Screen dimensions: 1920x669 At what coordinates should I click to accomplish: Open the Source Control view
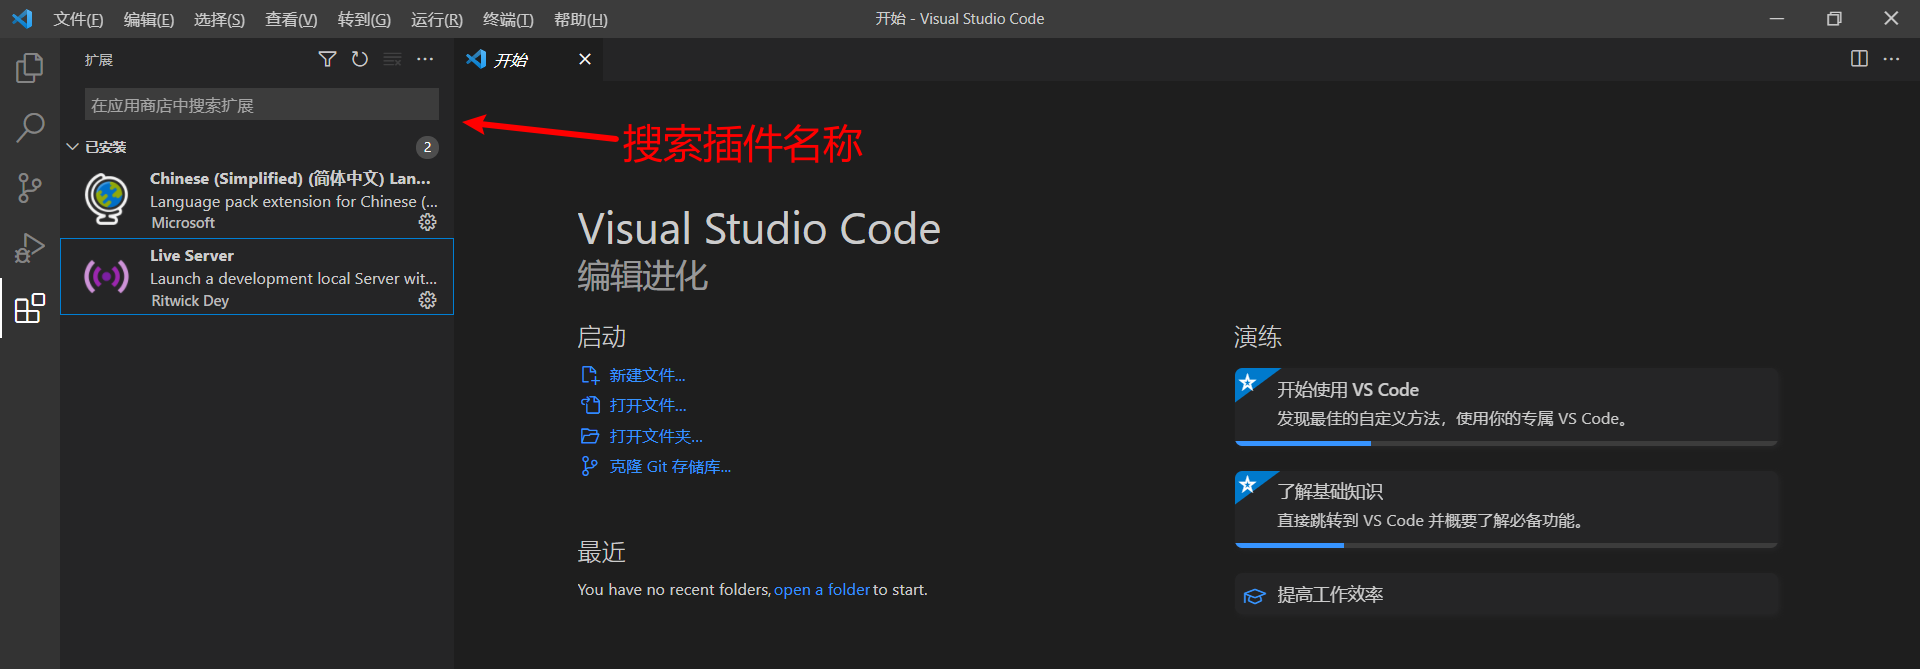click(30, 188)
